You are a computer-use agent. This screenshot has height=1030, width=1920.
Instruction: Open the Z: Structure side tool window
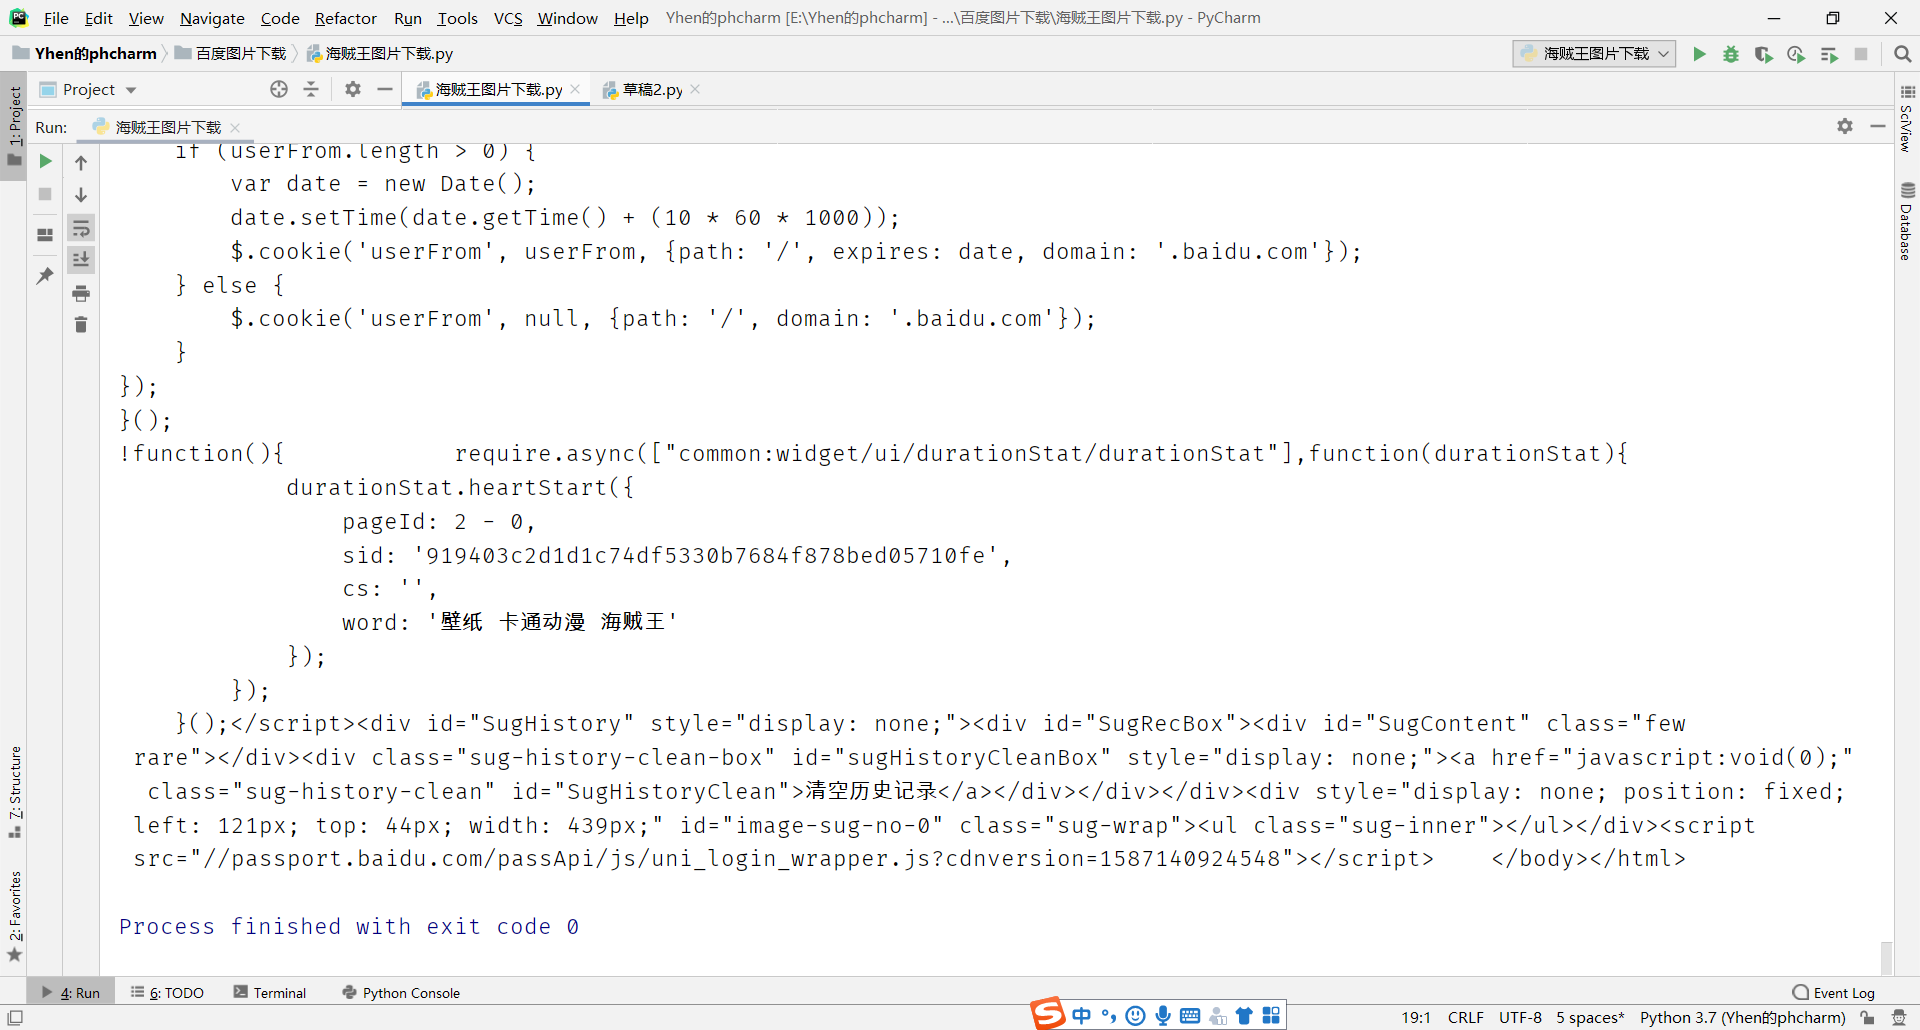point(14,792)
